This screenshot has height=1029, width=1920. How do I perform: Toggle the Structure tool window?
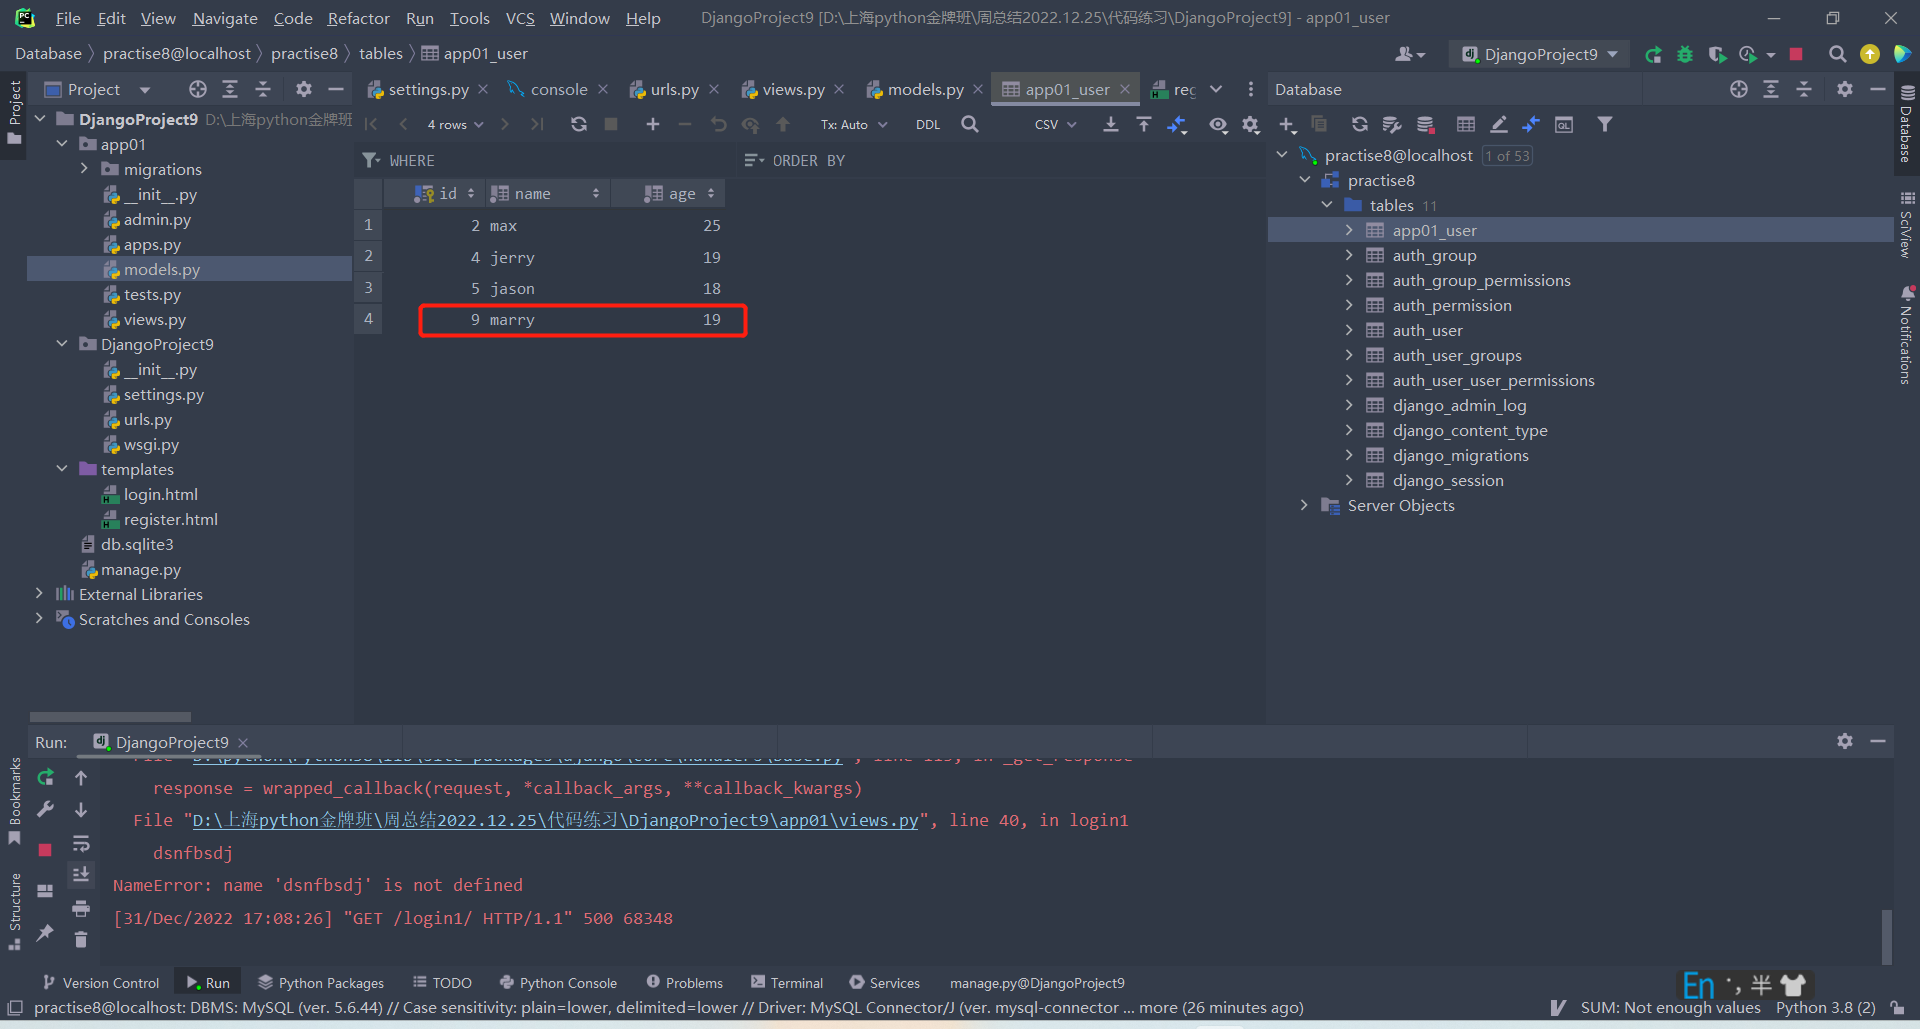coord(14,911)
